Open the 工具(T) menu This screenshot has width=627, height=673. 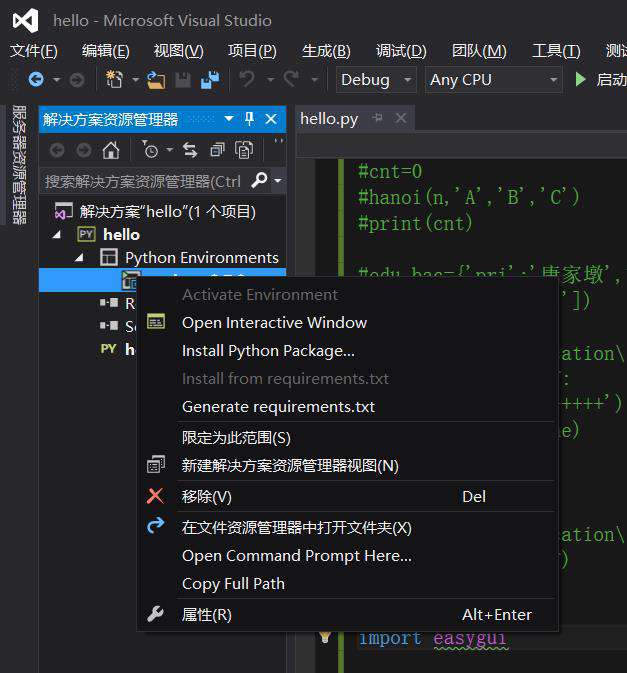pyautogui.click(x=556, y=51)
